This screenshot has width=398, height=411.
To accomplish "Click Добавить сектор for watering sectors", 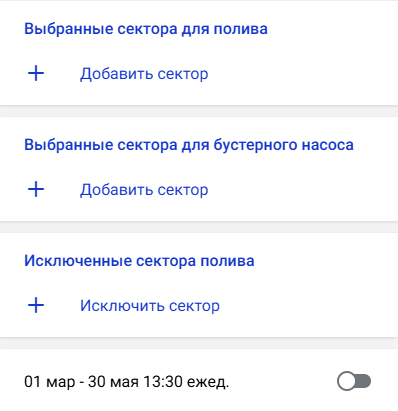I will tap(144, 74).
